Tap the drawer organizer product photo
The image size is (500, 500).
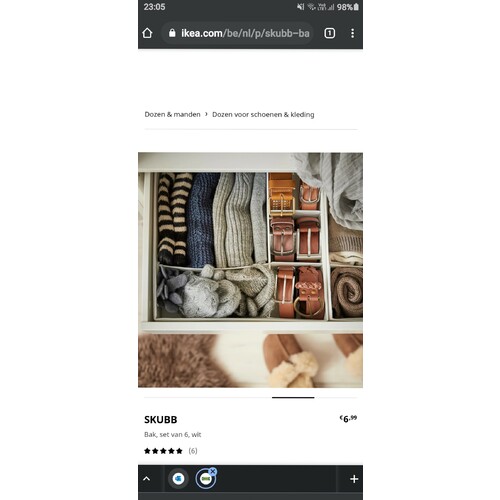click(250, 270)
